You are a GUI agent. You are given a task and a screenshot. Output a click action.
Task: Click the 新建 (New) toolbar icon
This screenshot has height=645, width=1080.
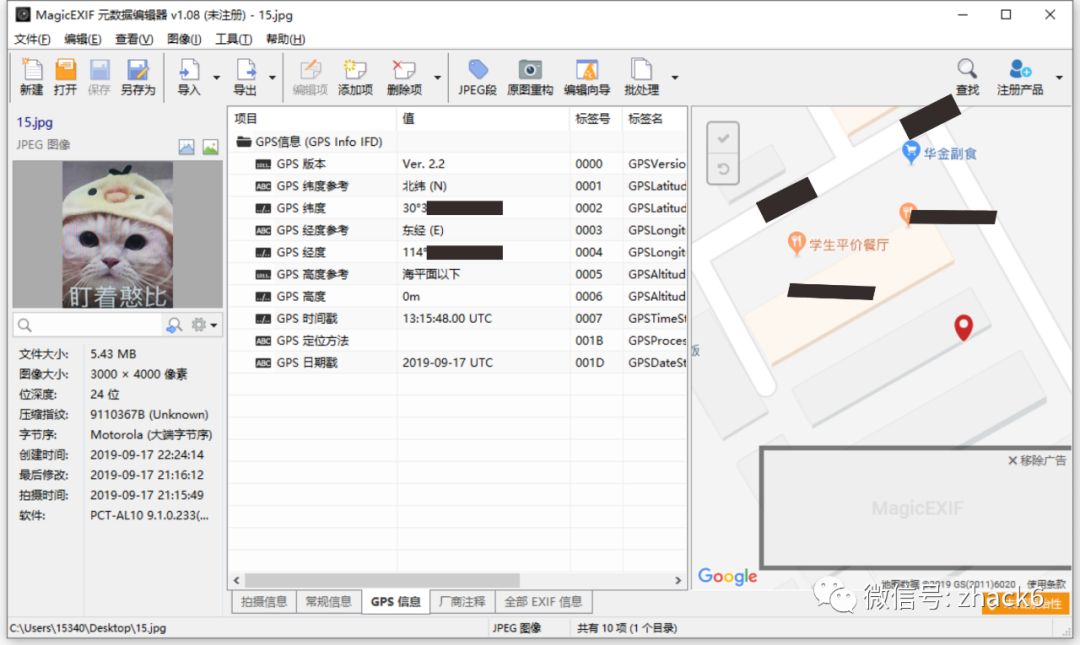pos(32,76)
